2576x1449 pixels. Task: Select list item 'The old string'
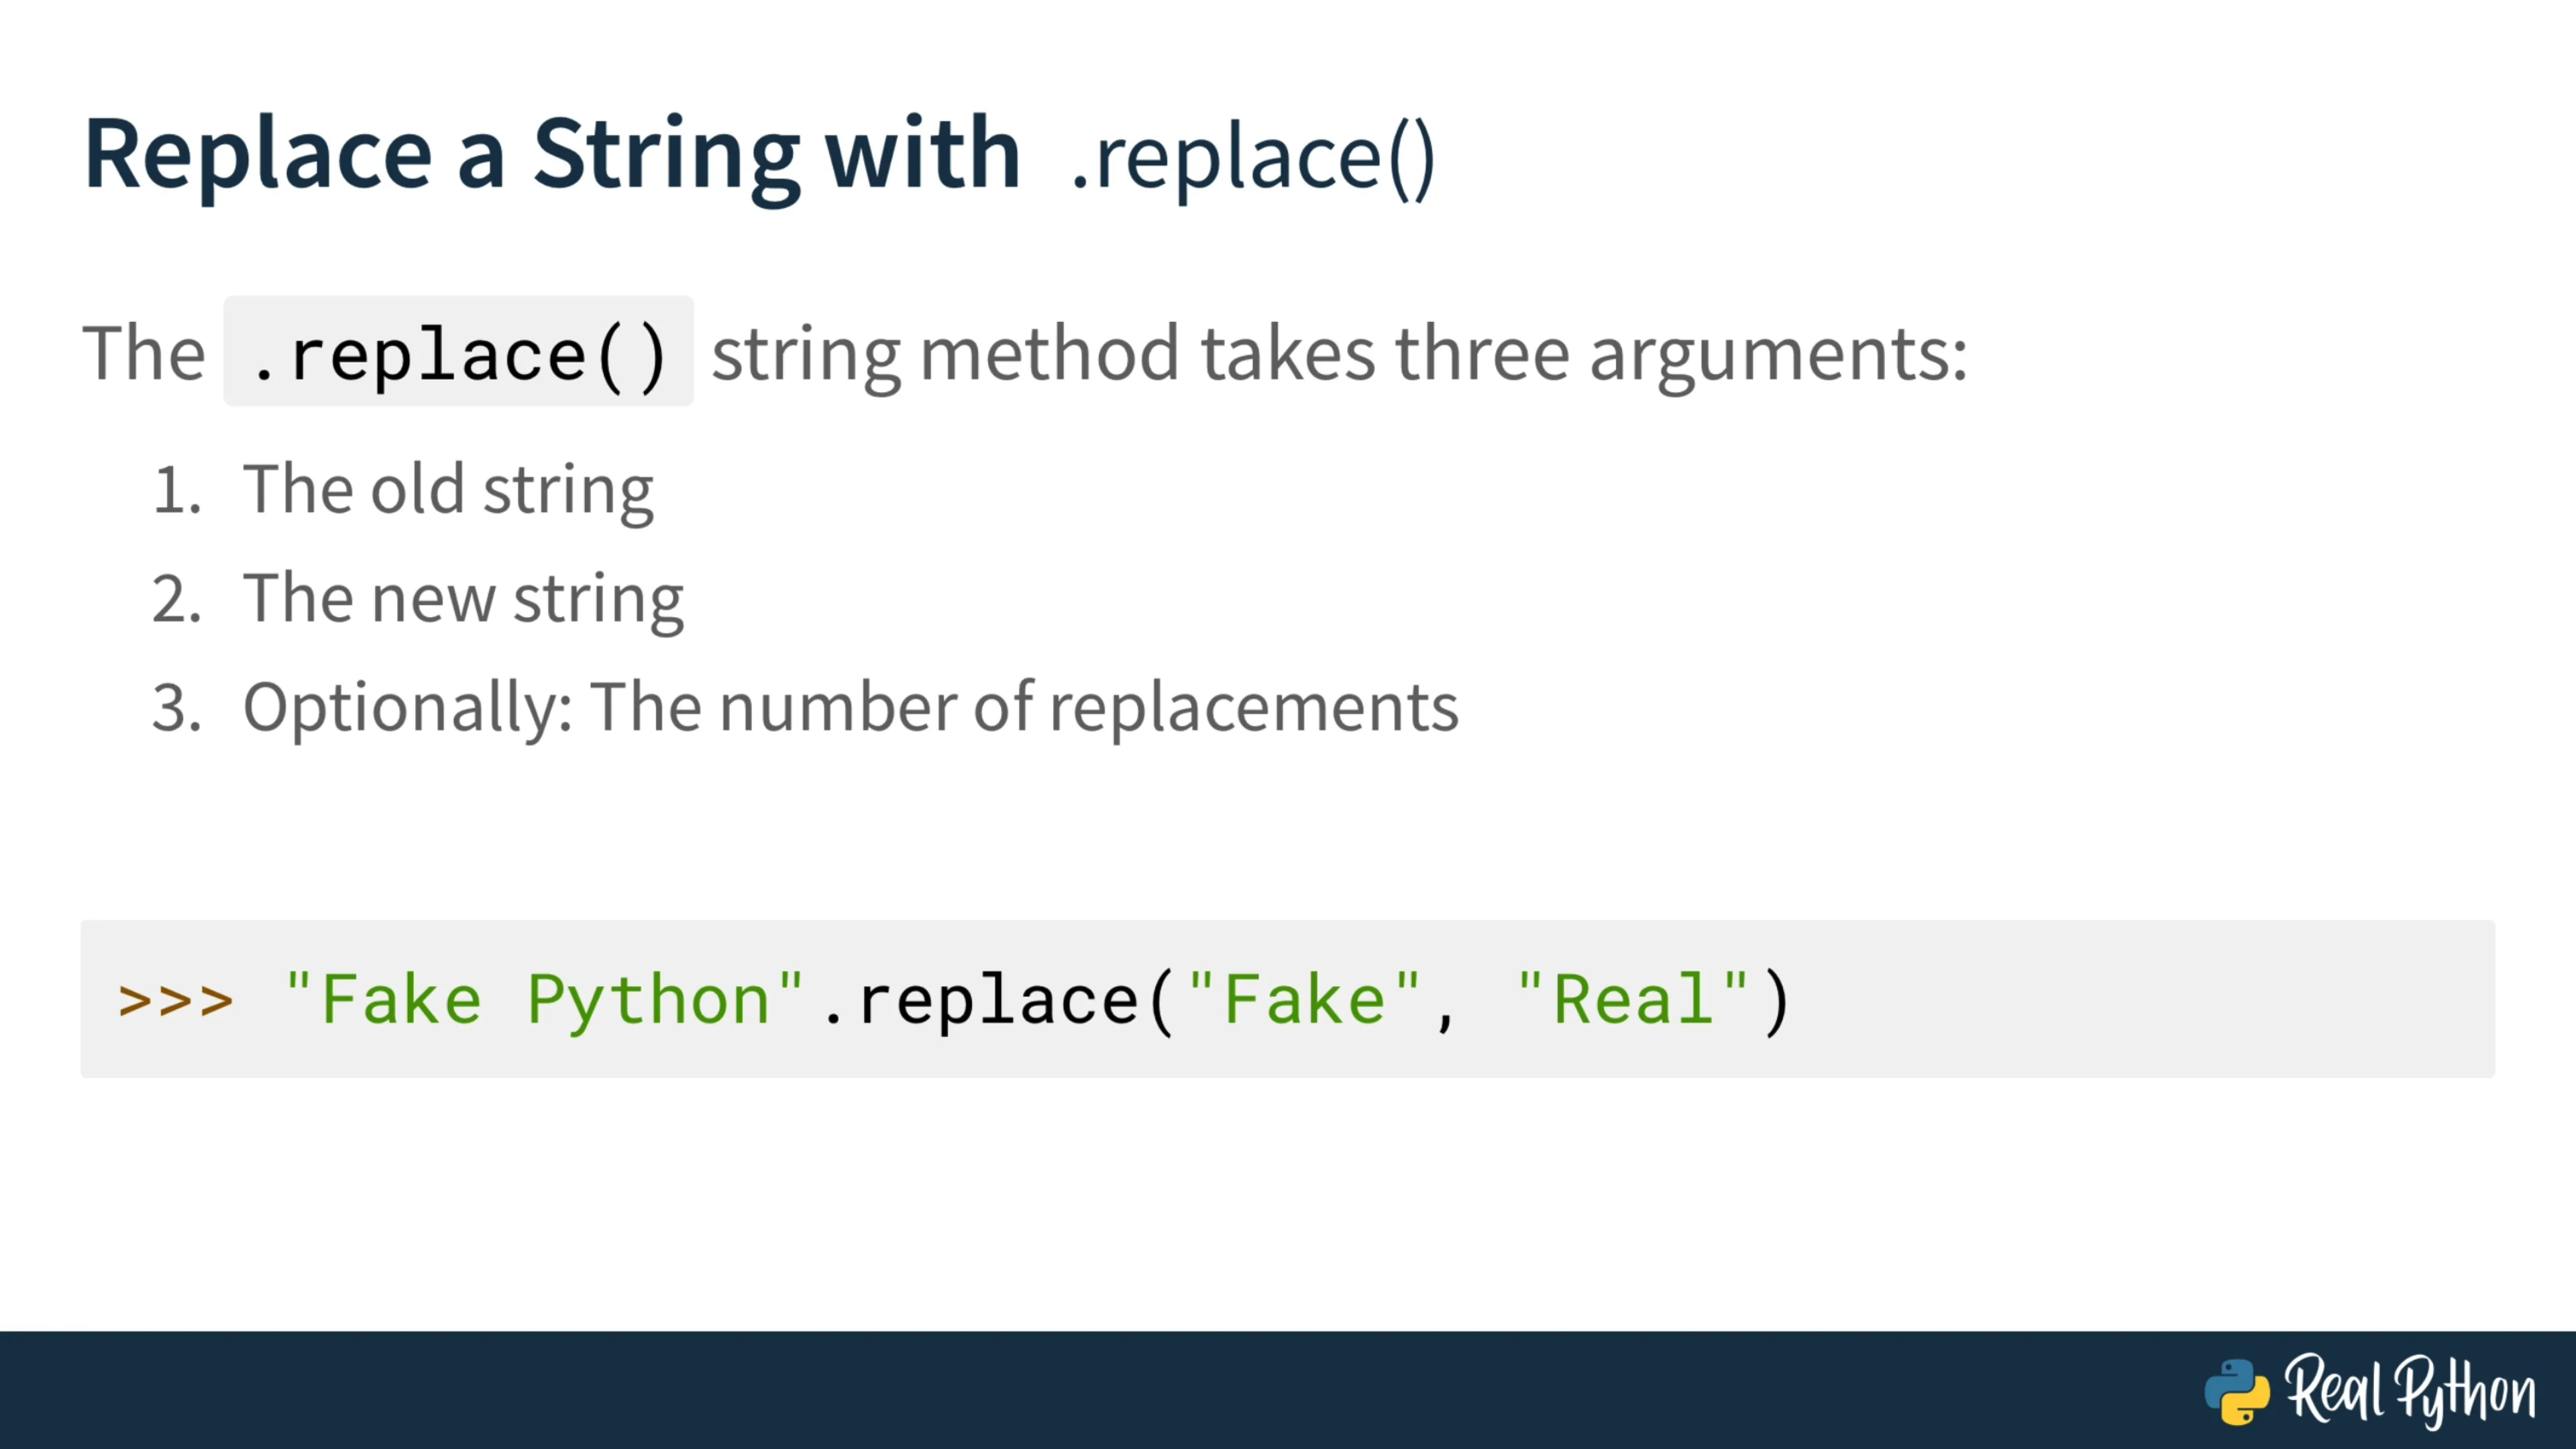pyautogui.click(x=449, y=490)
